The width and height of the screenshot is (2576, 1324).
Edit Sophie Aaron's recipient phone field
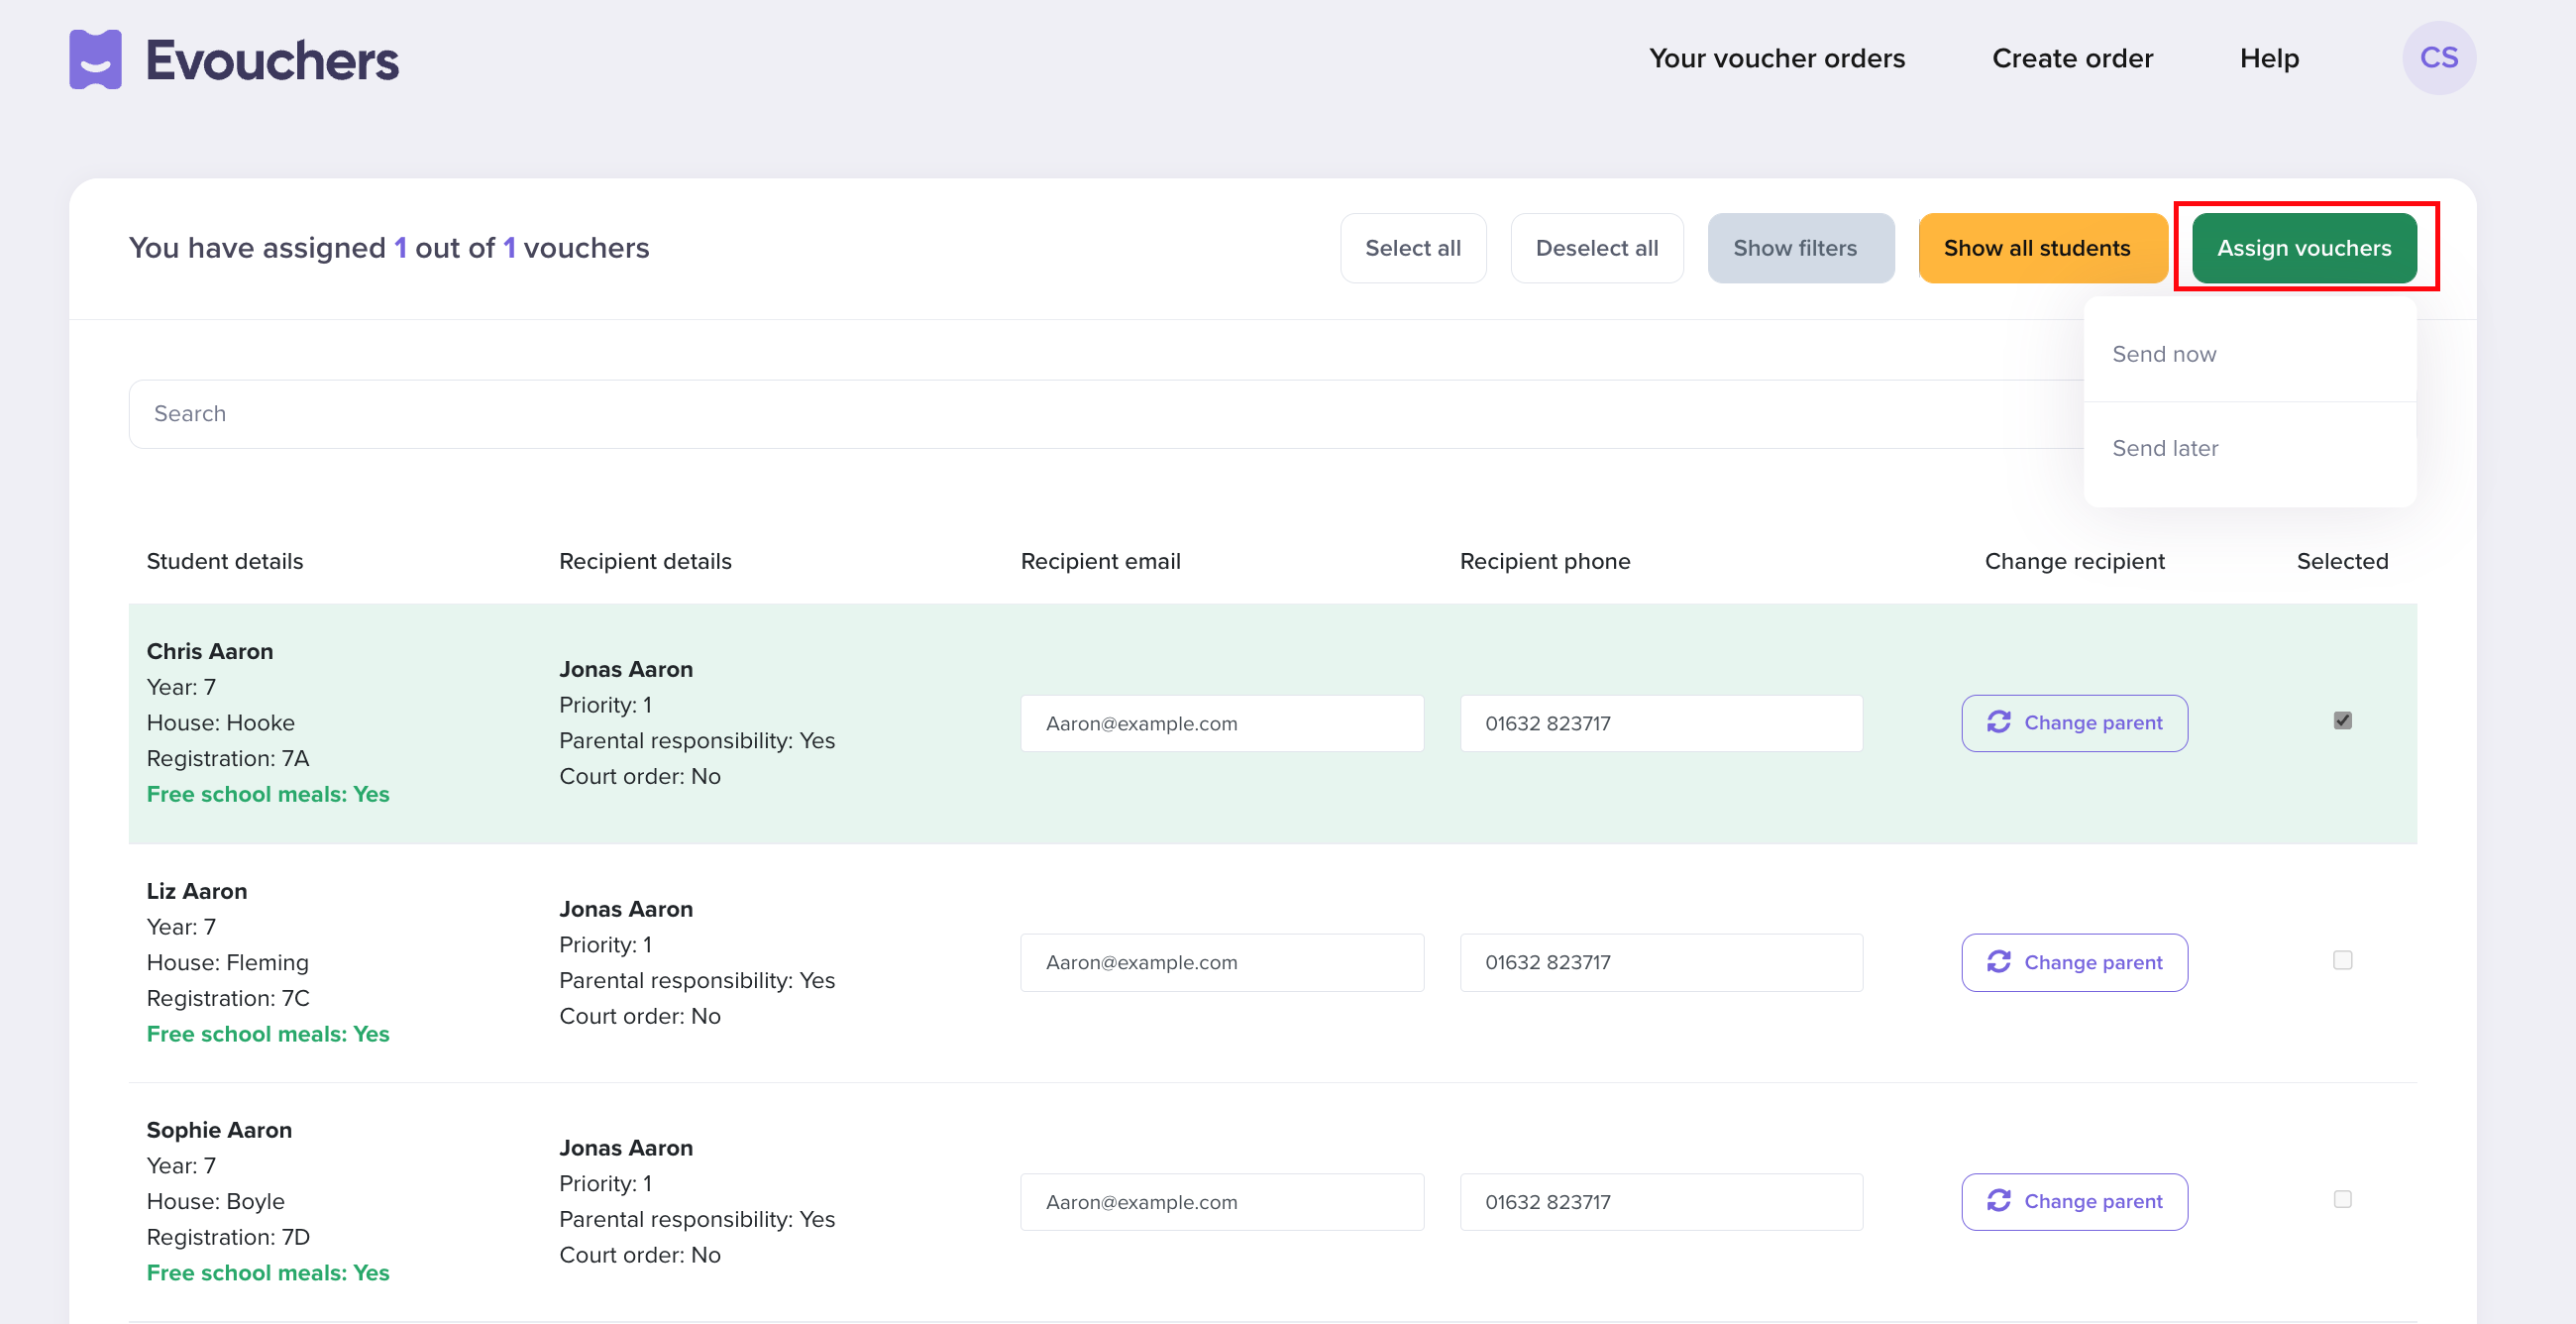1660,1201
